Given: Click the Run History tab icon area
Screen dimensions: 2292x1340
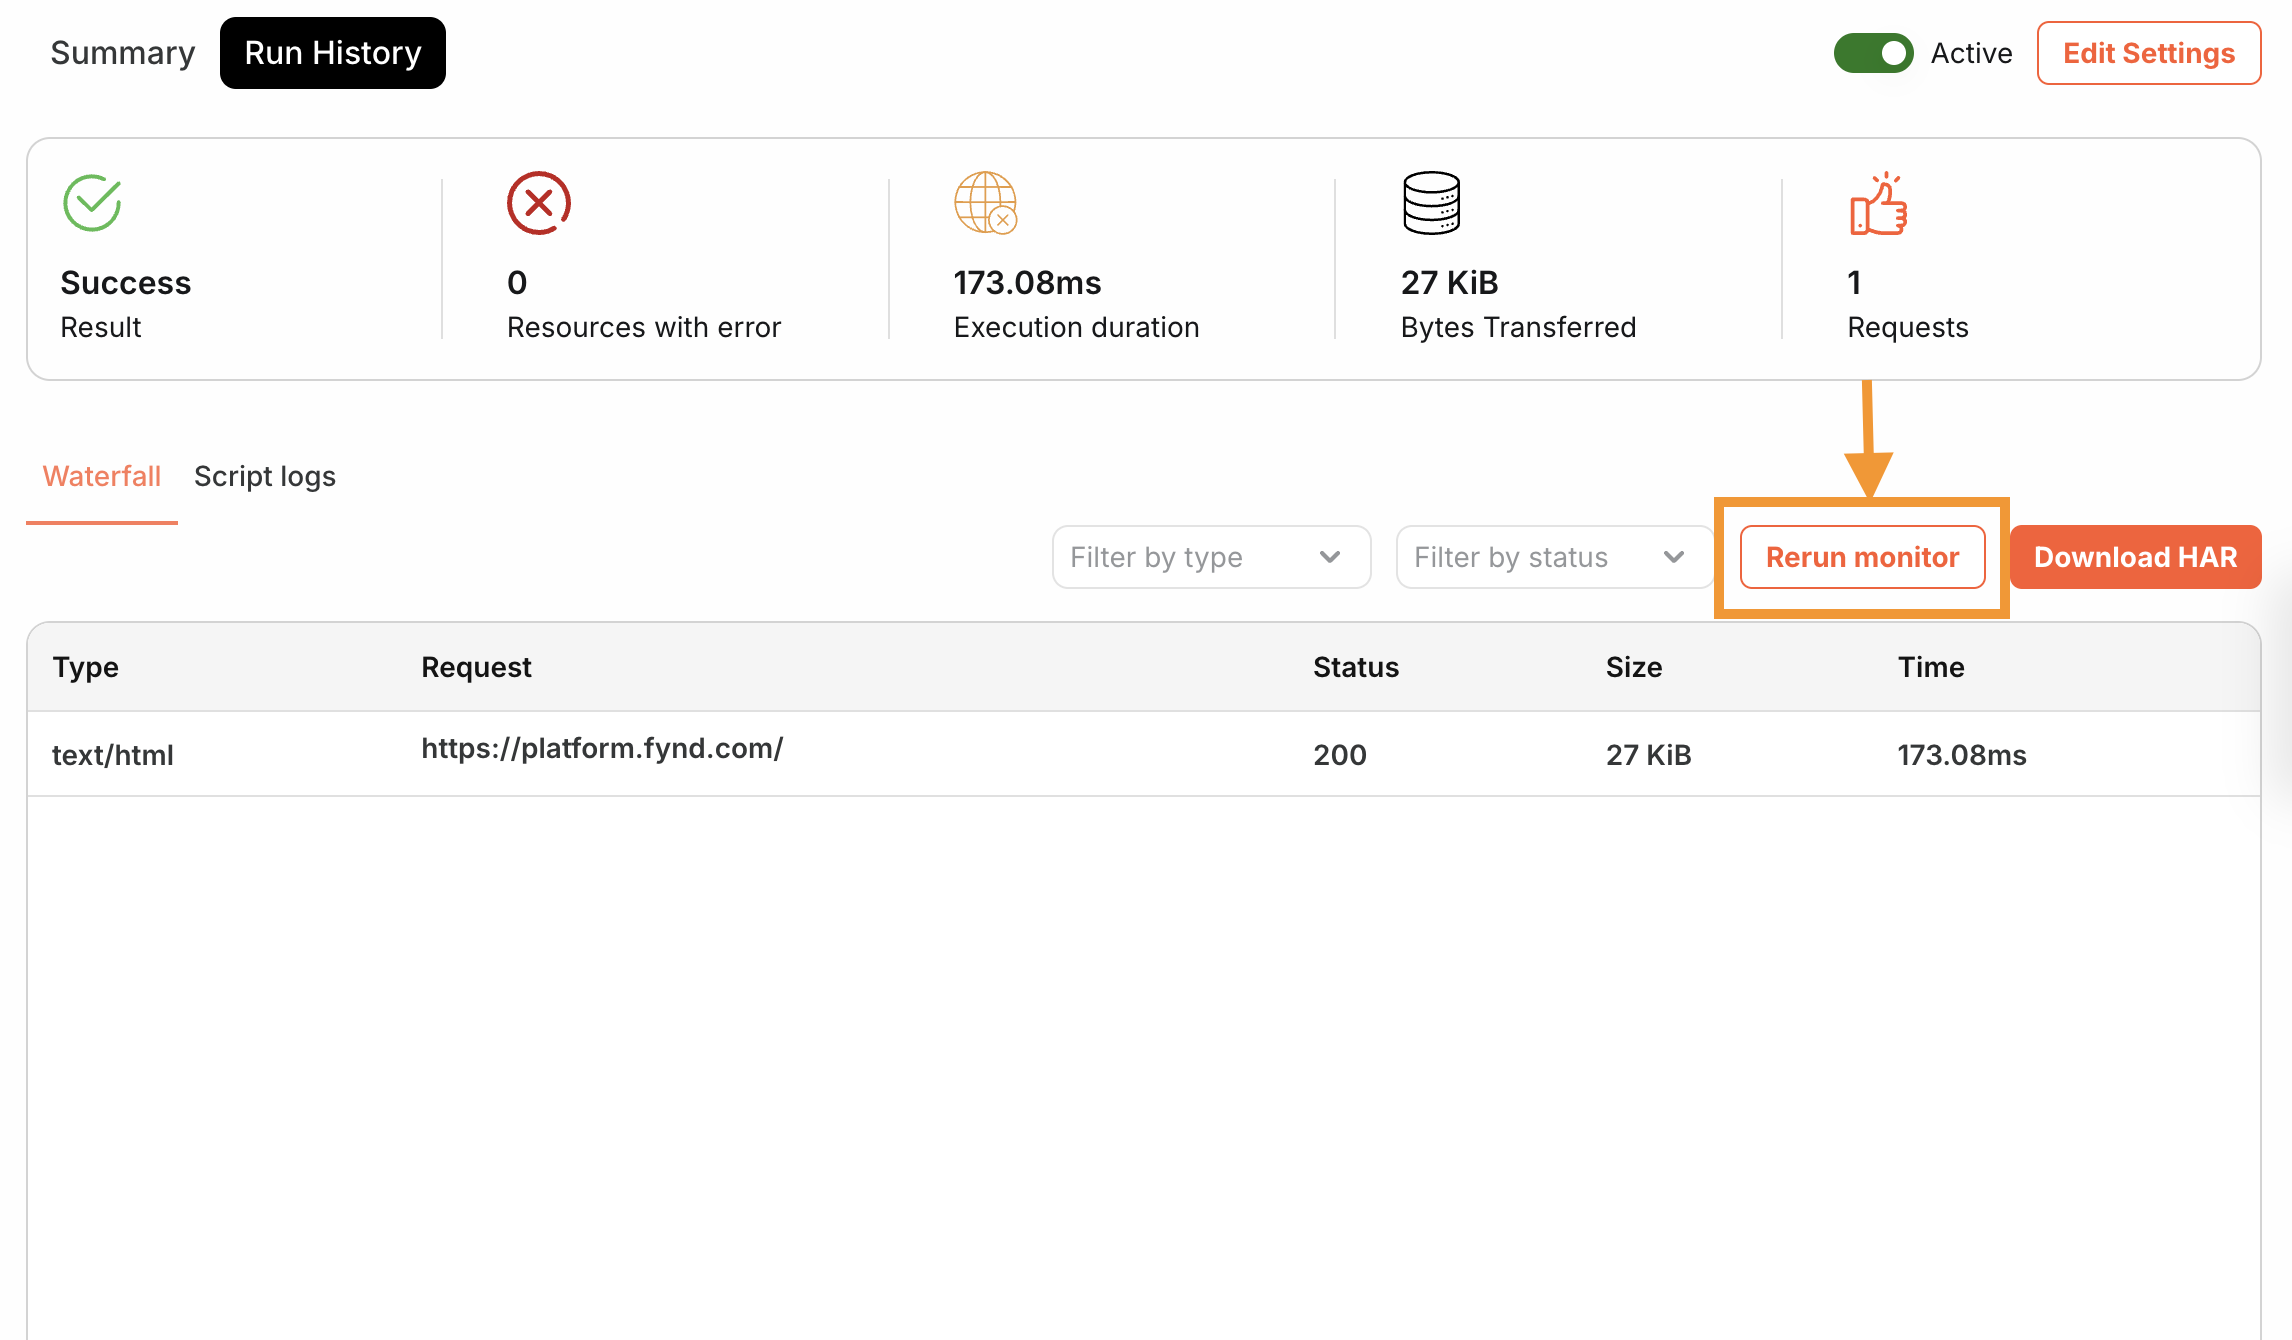Looking at the screenshot, I should click(332, 53).
